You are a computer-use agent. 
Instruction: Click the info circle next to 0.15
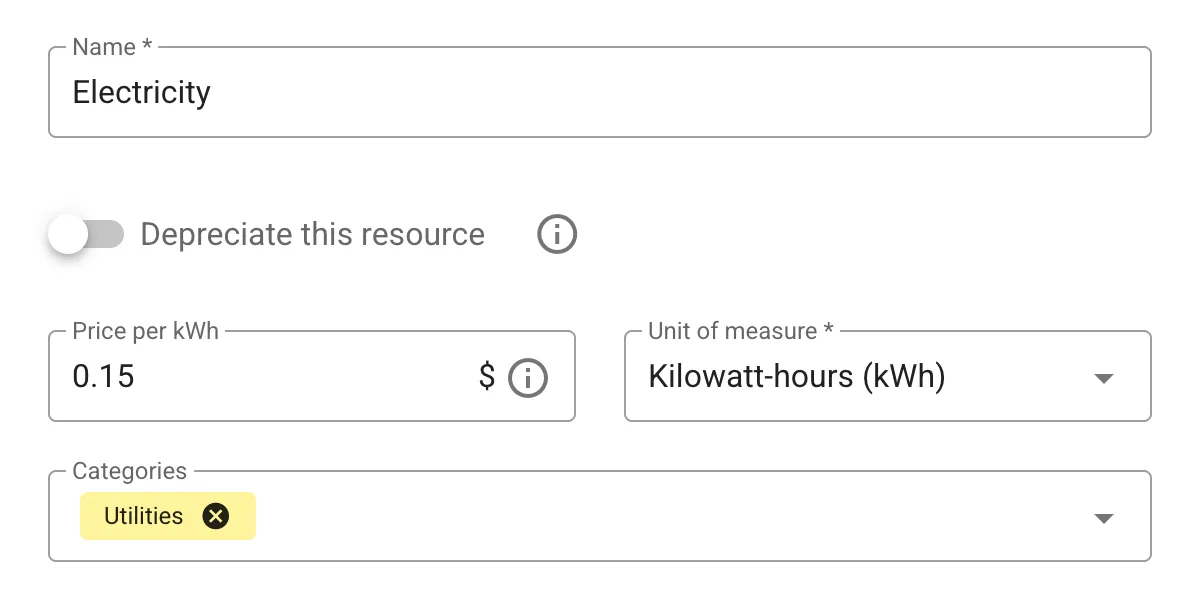[529, 378]
